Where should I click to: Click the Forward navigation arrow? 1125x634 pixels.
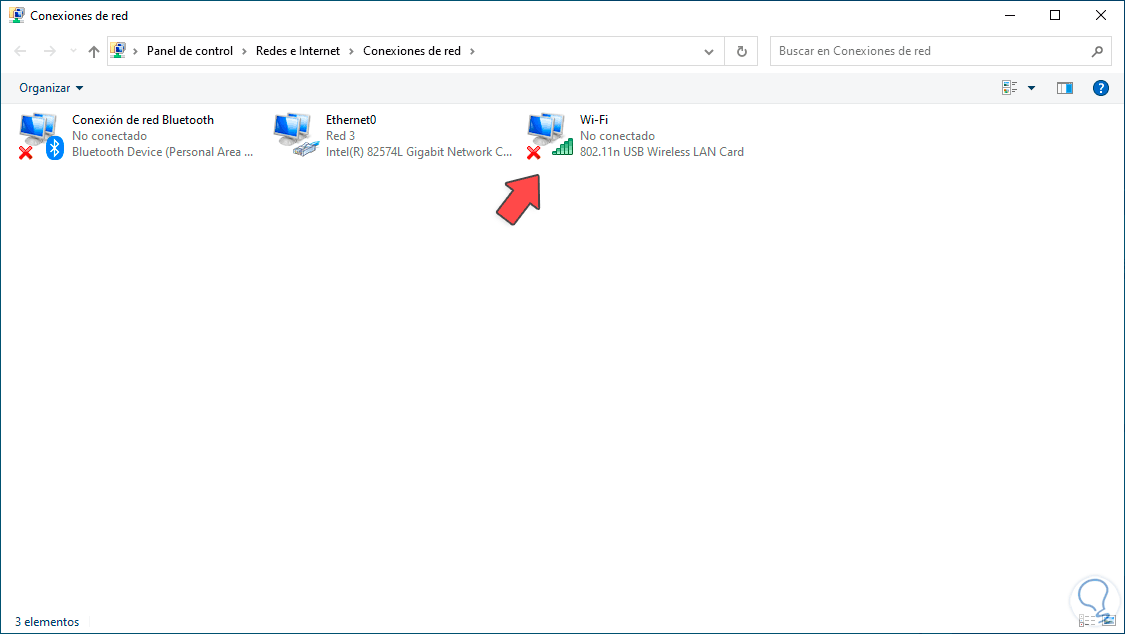[50, 51]
